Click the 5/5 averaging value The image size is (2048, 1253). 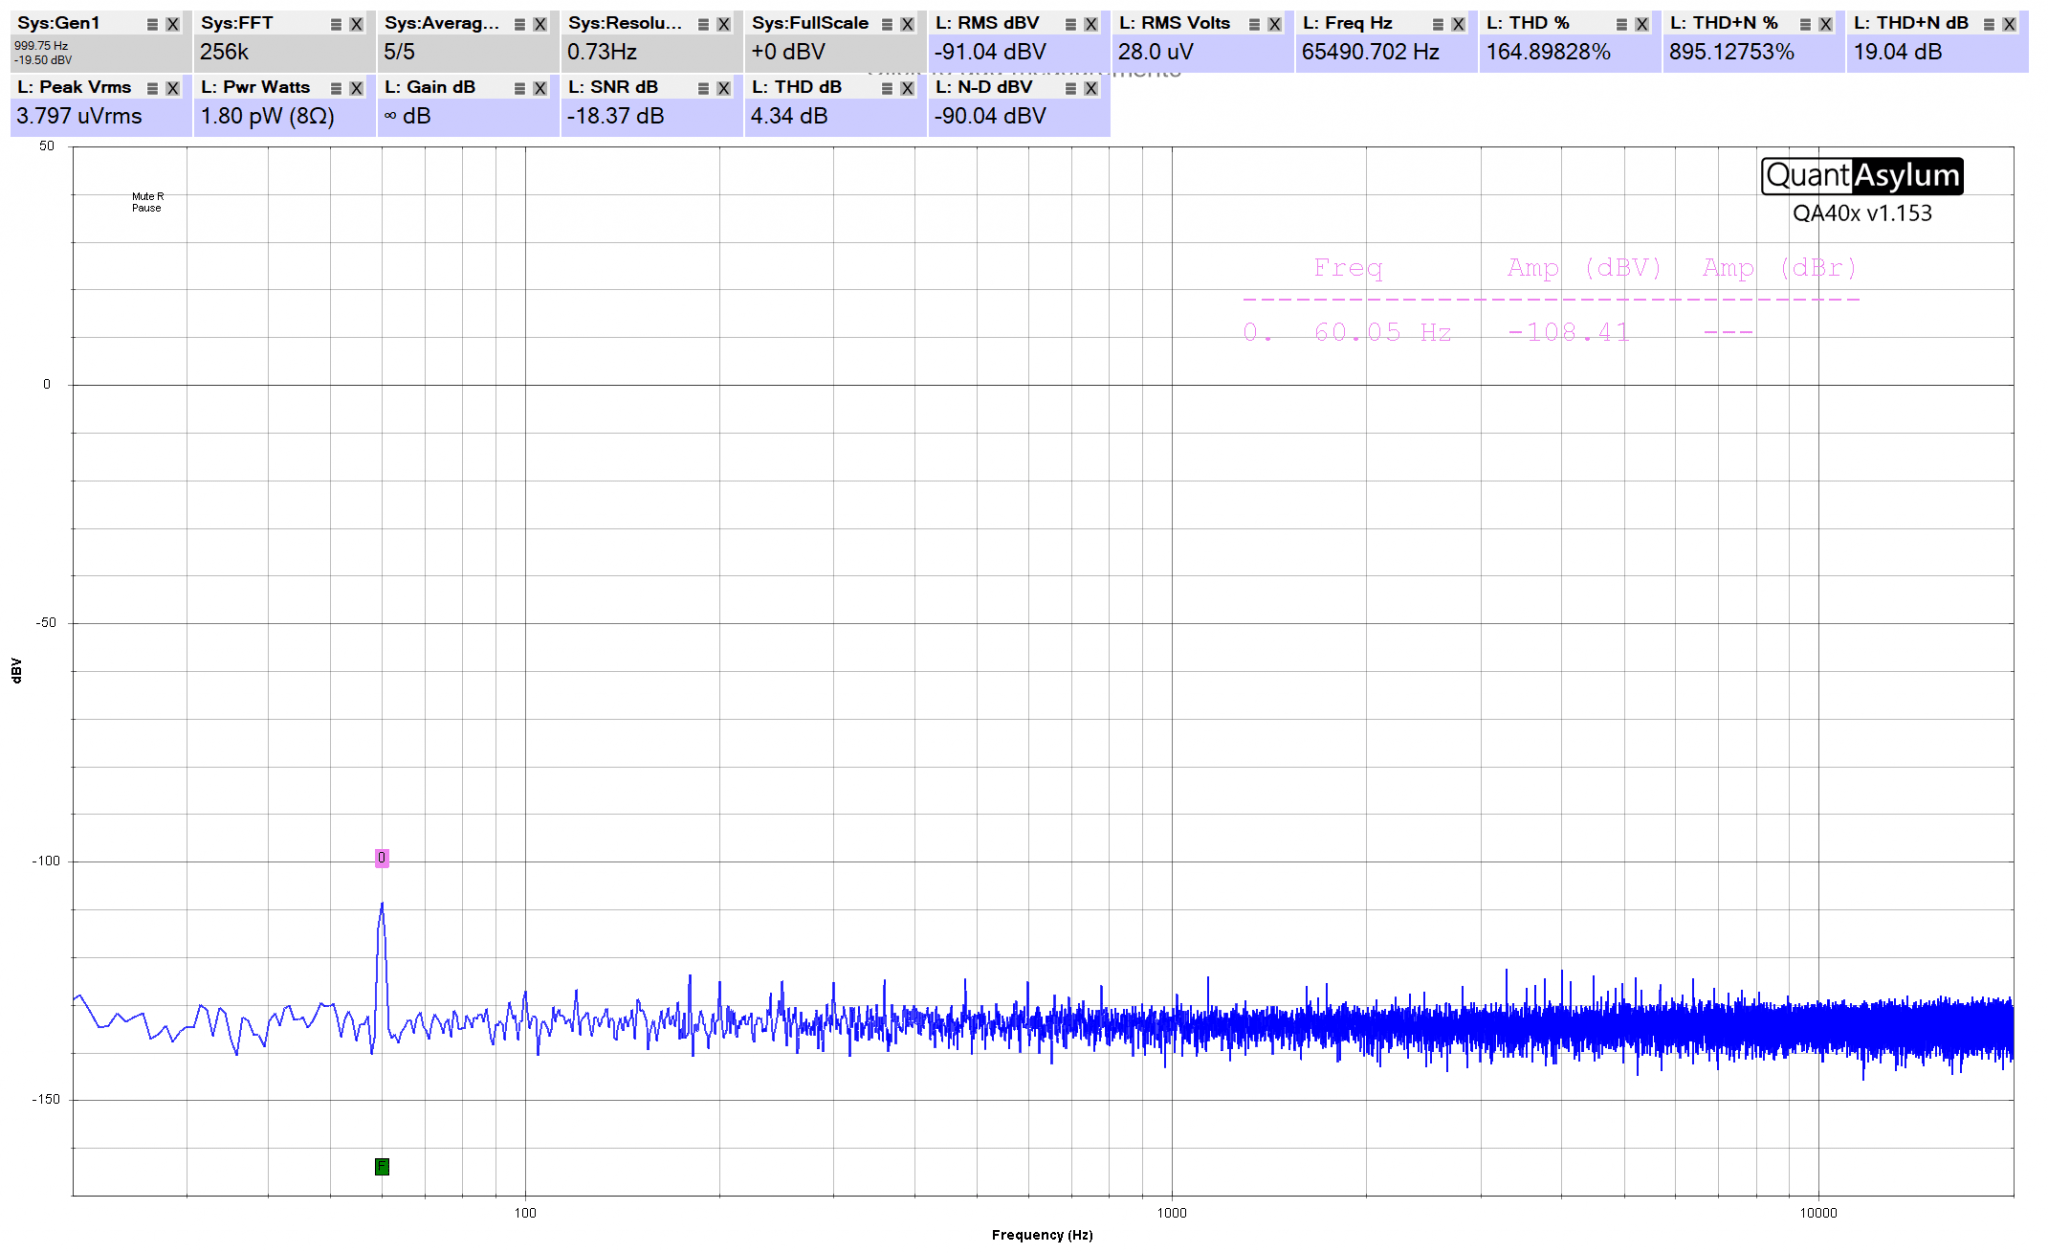click(x=399, y=52)
